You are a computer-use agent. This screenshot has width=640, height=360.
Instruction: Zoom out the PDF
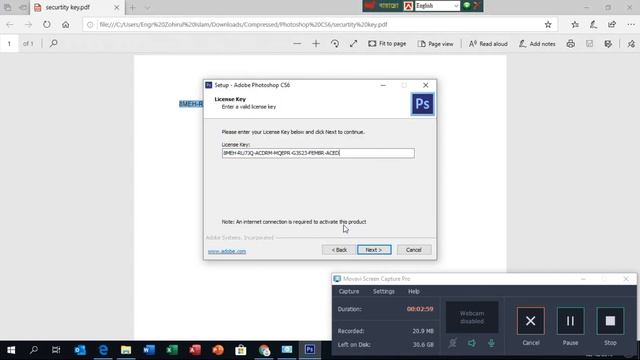tap(297, 43)
